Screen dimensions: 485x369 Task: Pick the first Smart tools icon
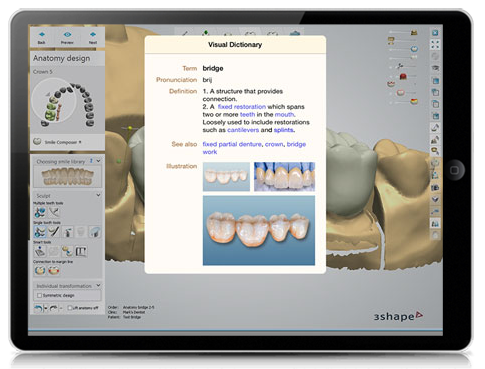[x=40, y=251]
